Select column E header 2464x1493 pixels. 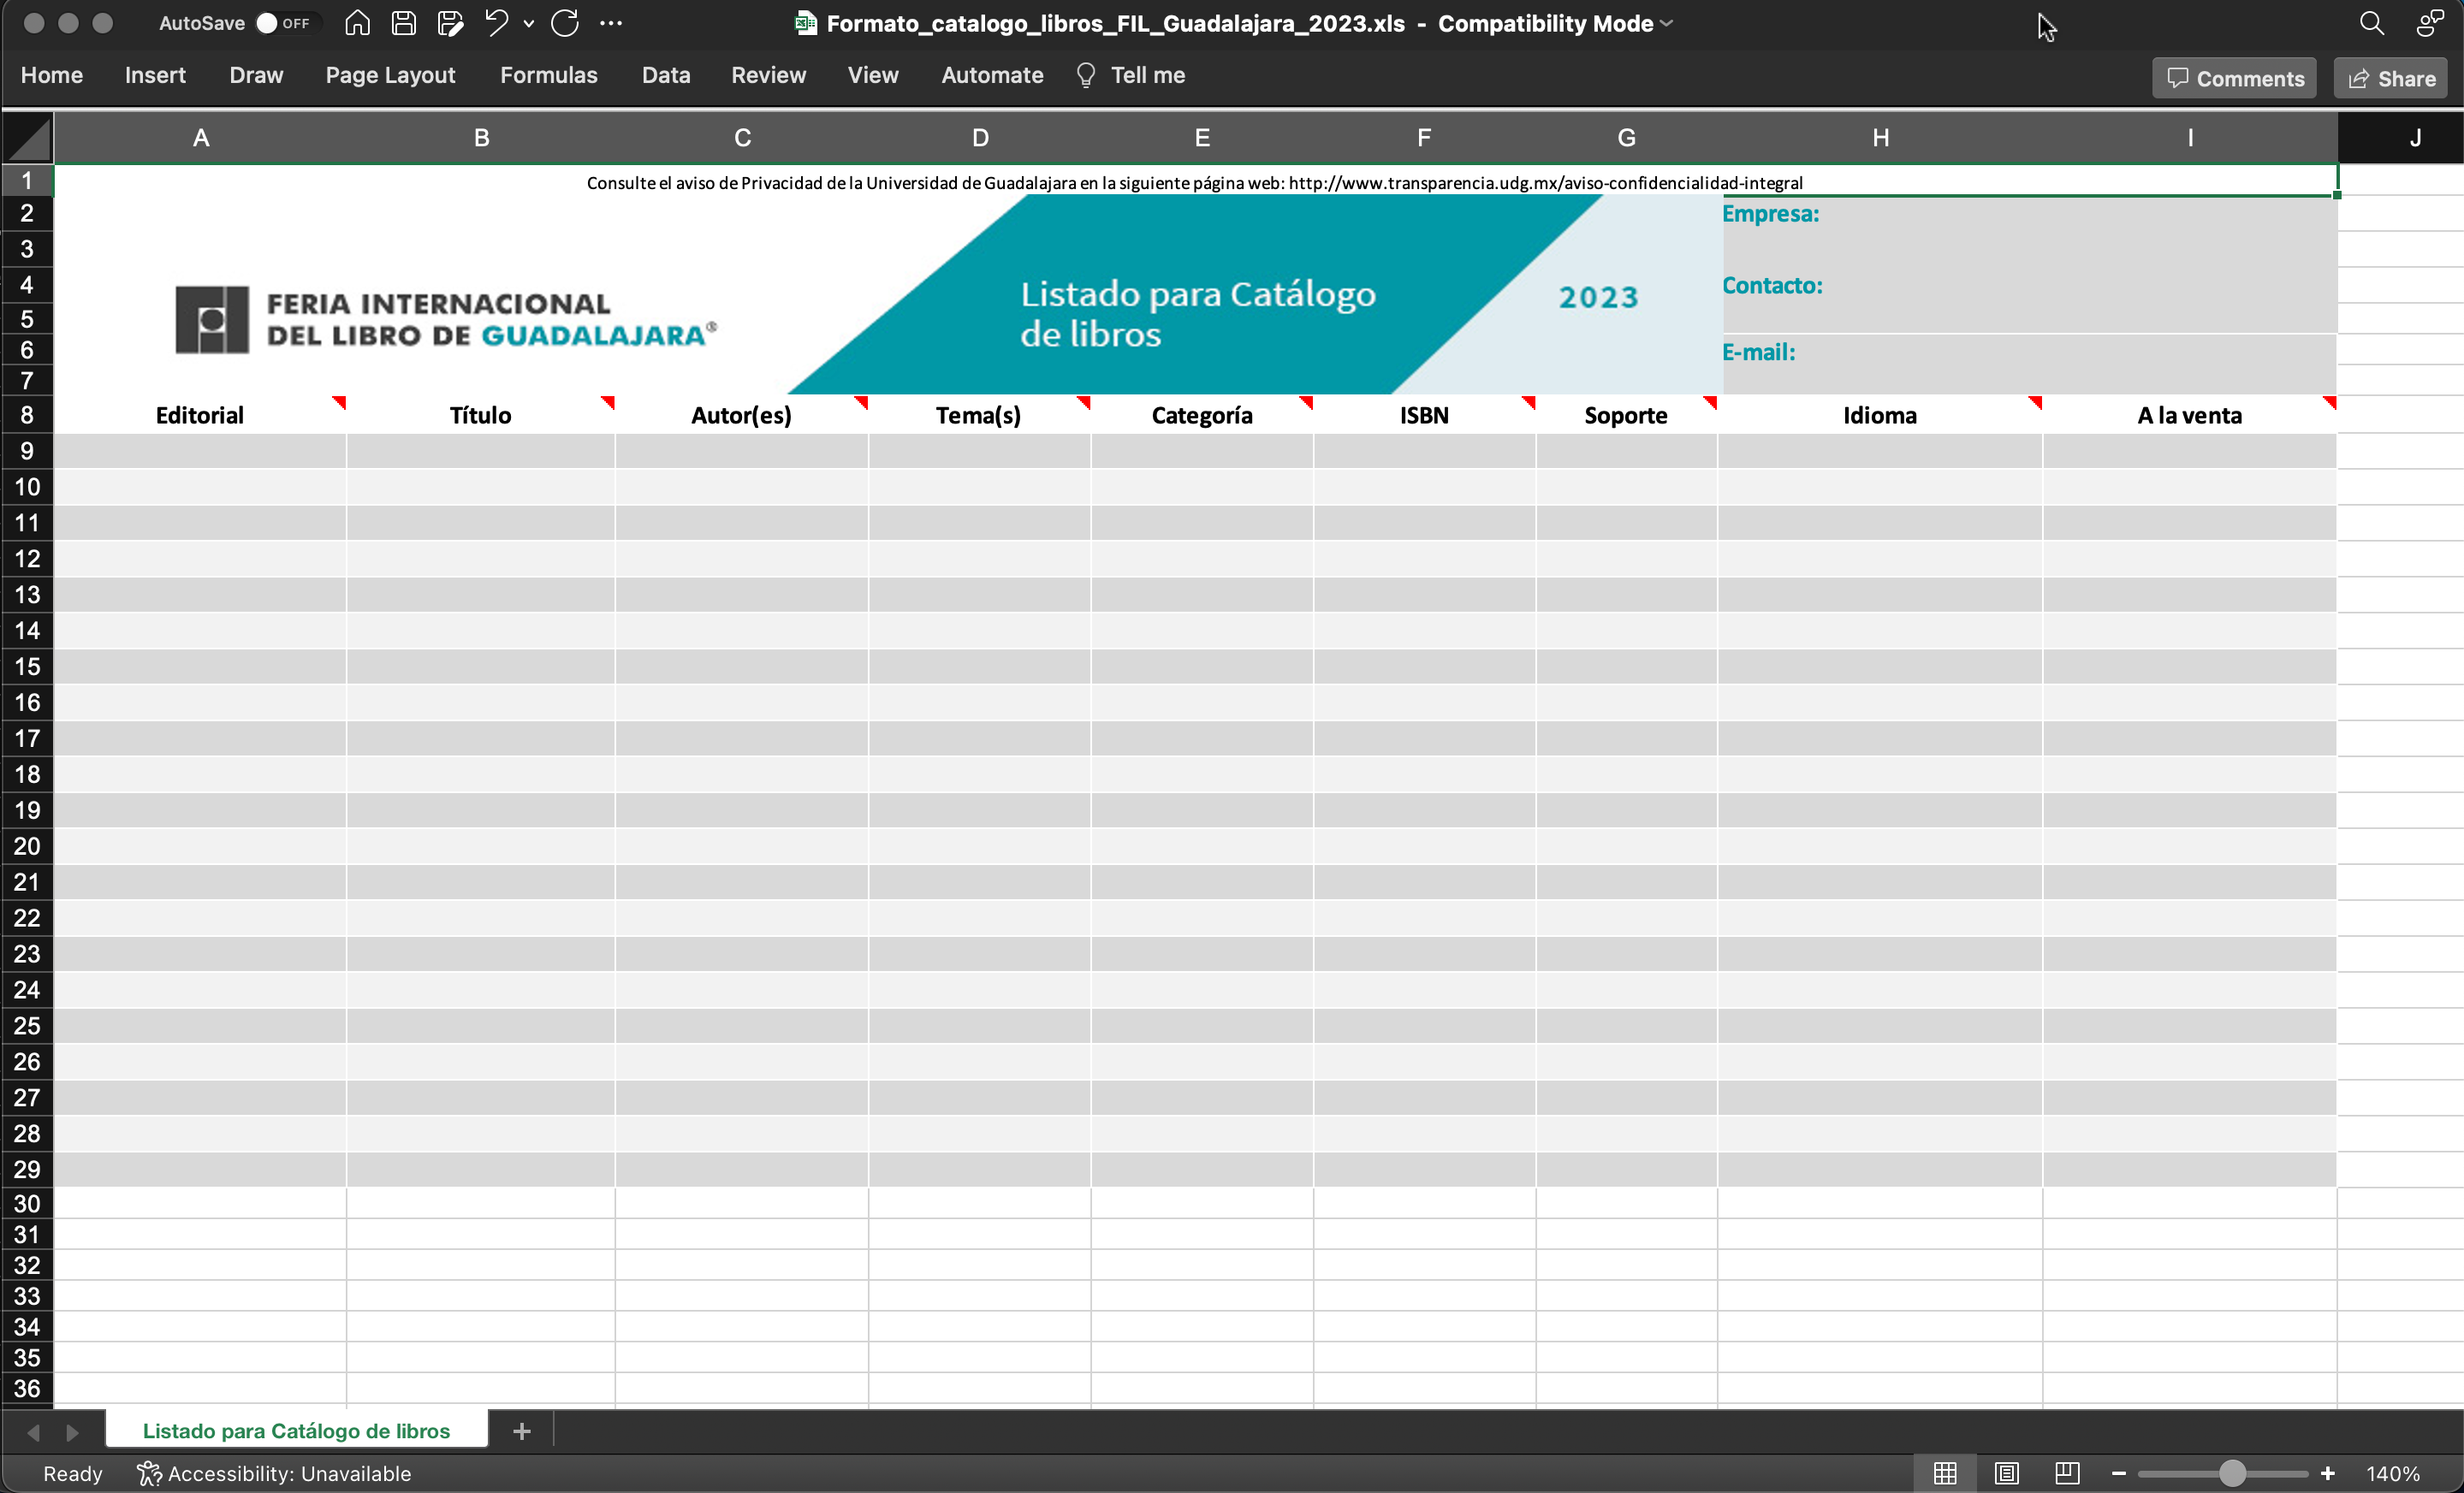click(1202, 138)
